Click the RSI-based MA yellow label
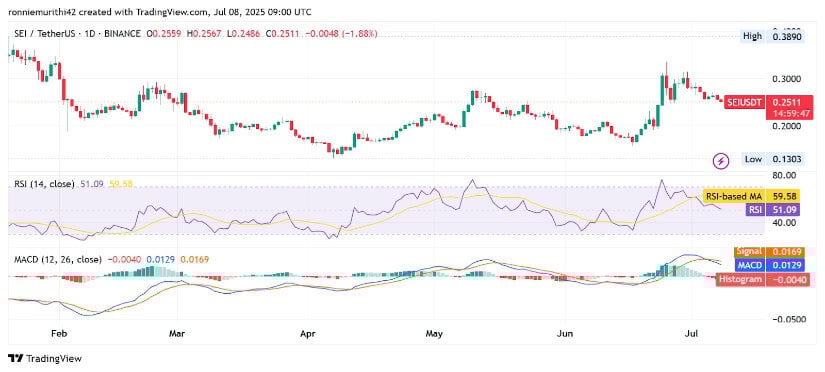825x372 pixels. pyautogui.click(x=734, y=196)
